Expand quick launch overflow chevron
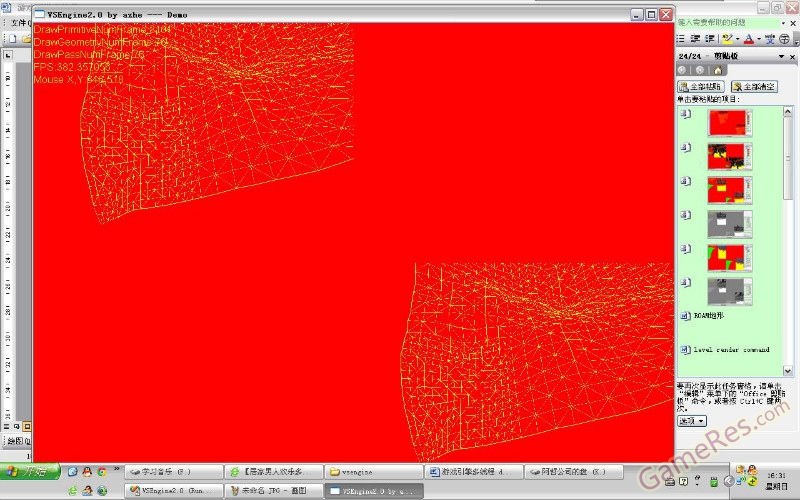The image size is (800, 500). click(117, 468)
